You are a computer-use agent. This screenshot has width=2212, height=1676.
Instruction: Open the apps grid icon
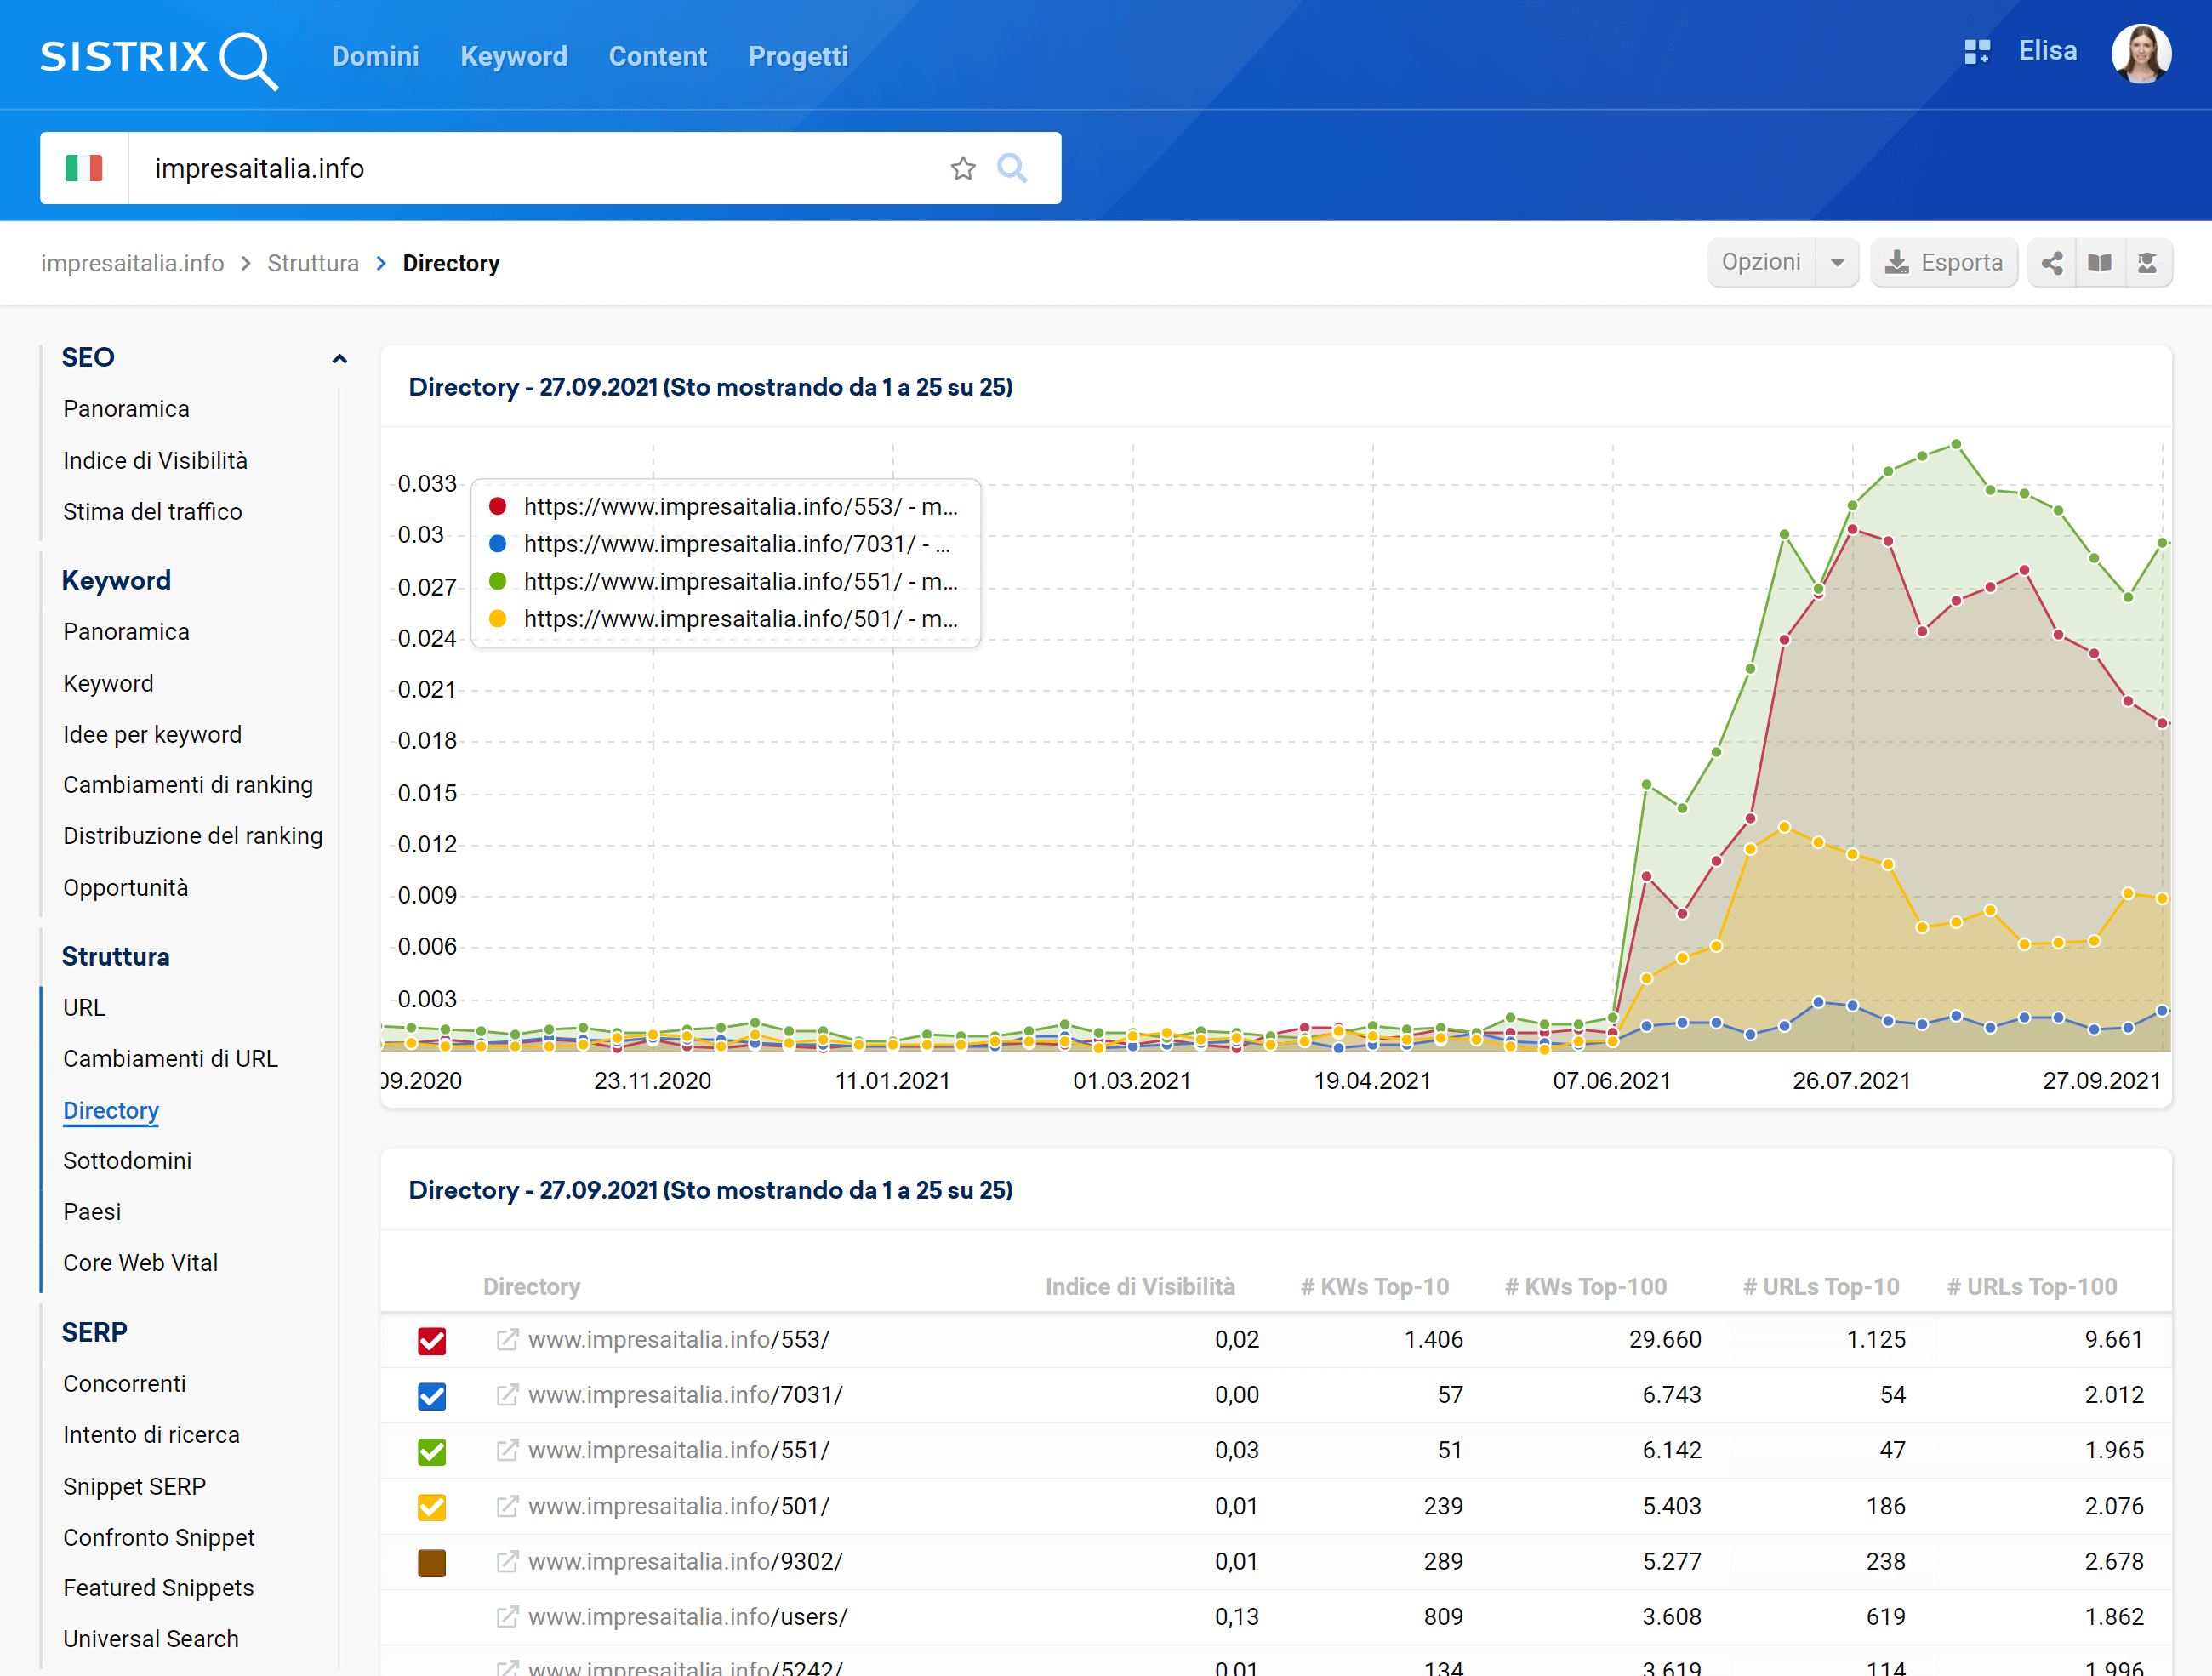coord(1977,52)
